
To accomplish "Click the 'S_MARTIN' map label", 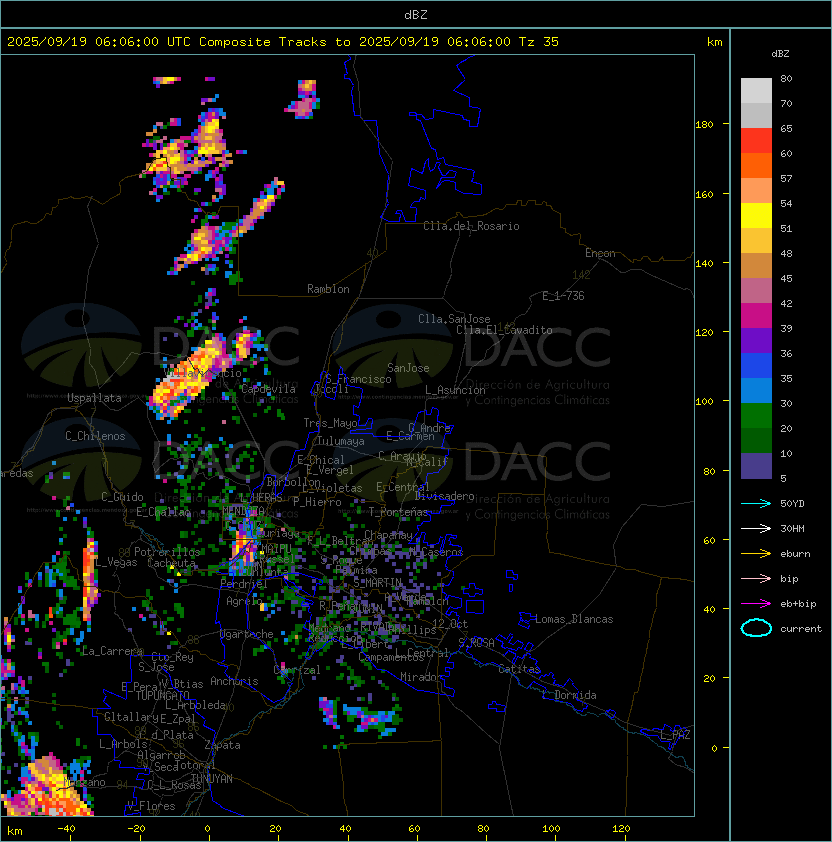I will point(378,583).
